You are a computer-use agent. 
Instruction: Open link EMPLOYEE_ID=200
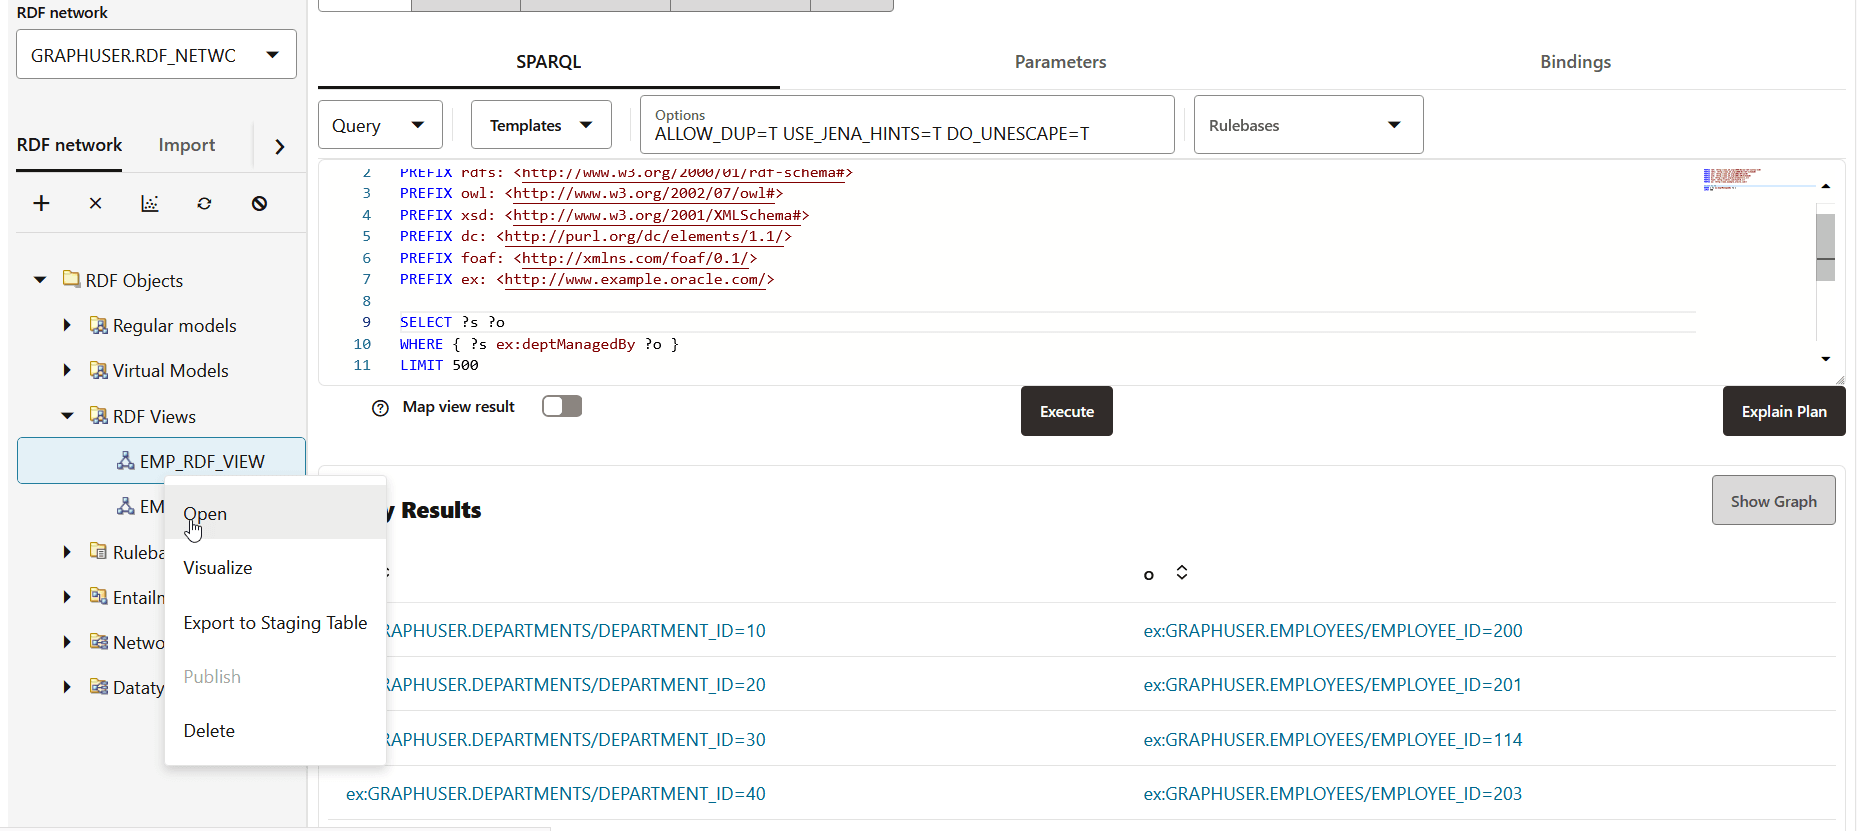1333,631
